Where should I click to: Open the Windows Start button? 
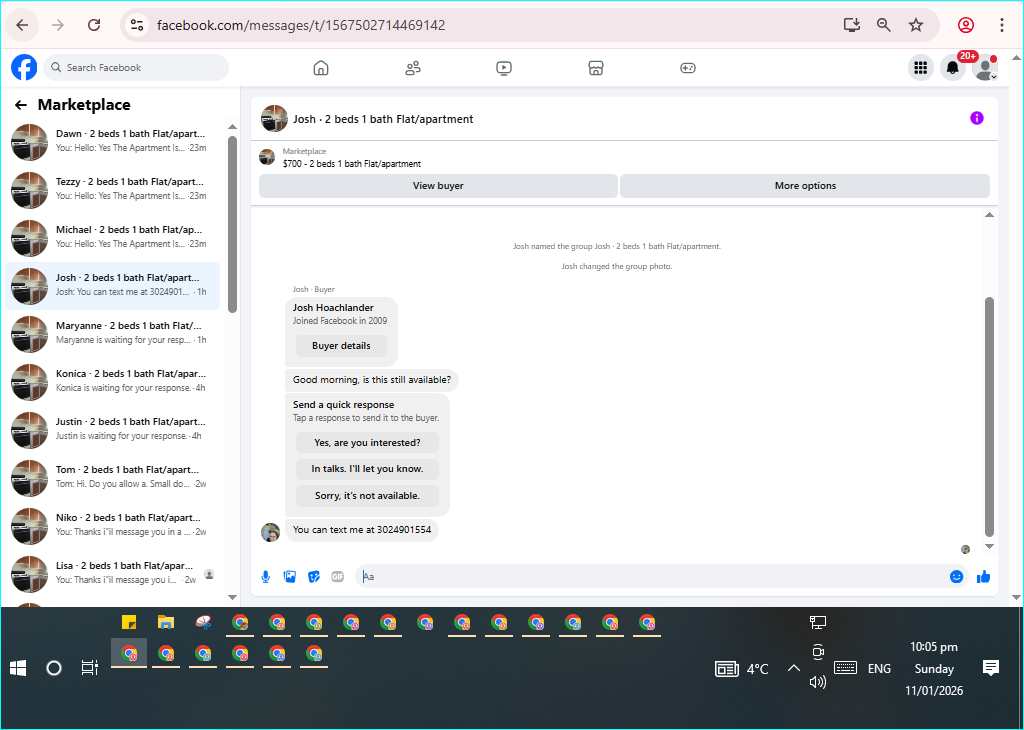pyautogui.click(x=18, y=668)
